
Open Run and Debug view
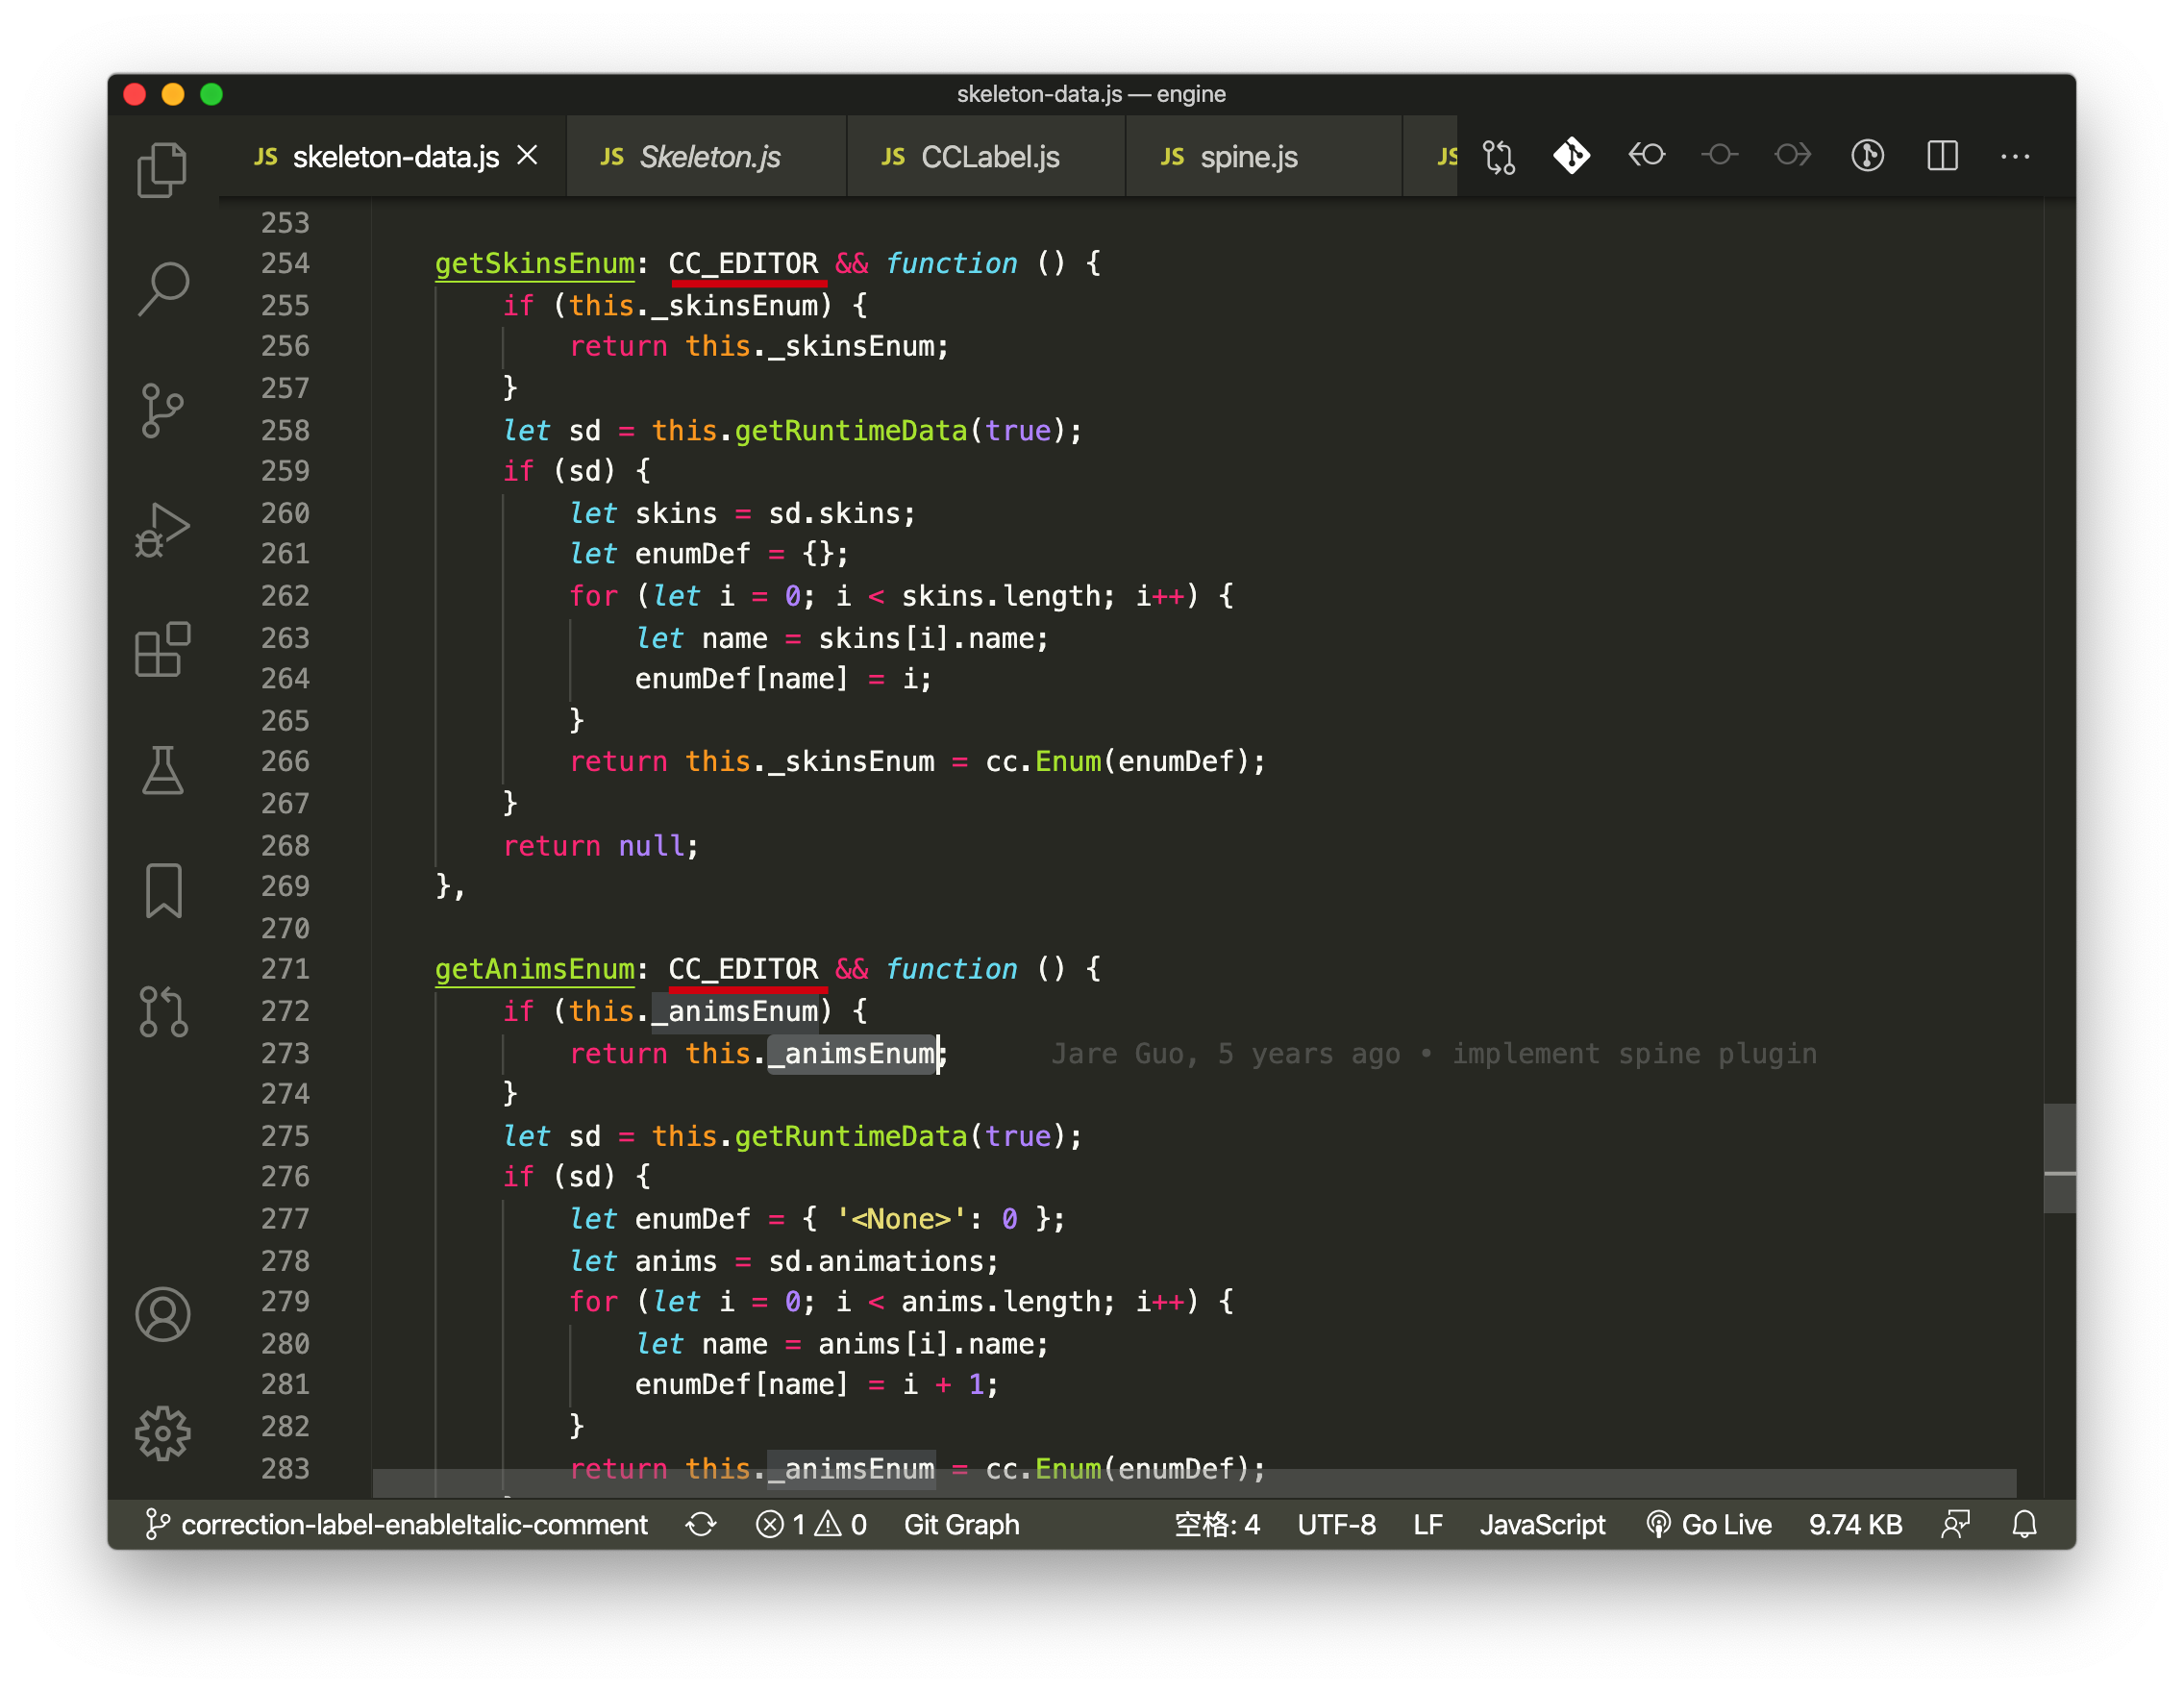[x=162, y=530]
